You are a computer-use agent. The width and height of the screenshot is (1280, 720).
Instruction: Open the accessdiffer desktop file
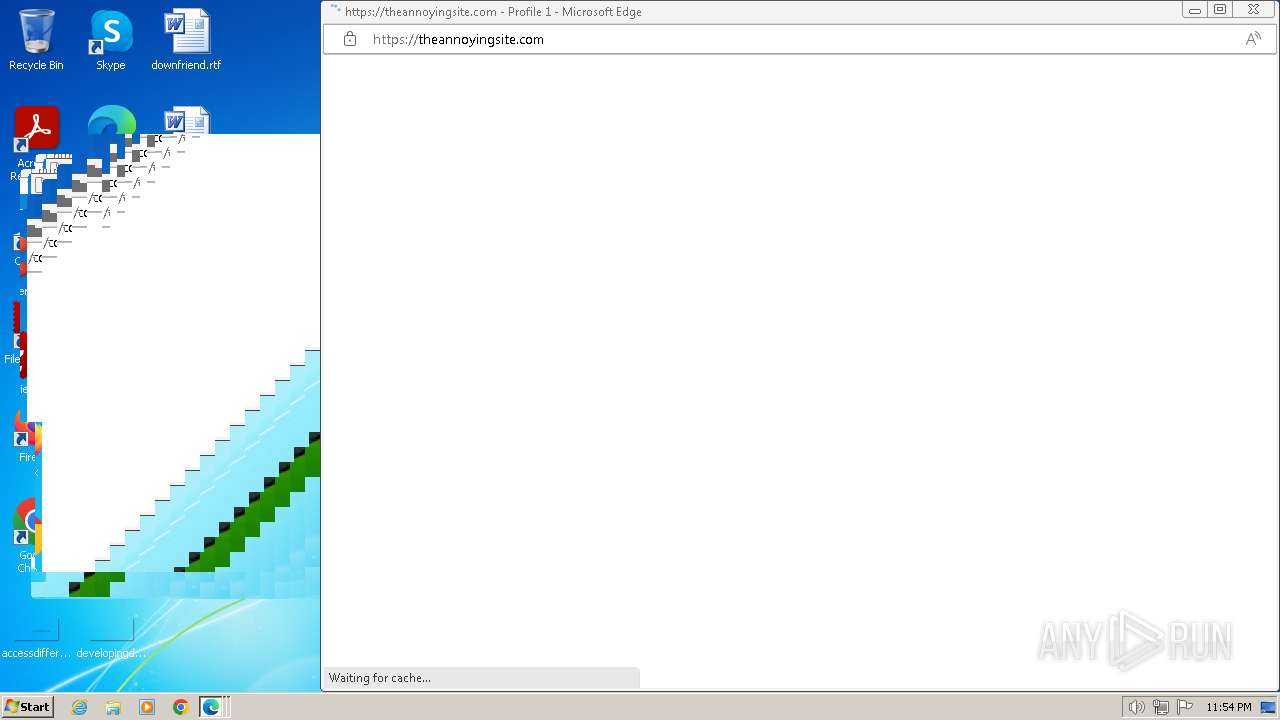coord(37,639)
